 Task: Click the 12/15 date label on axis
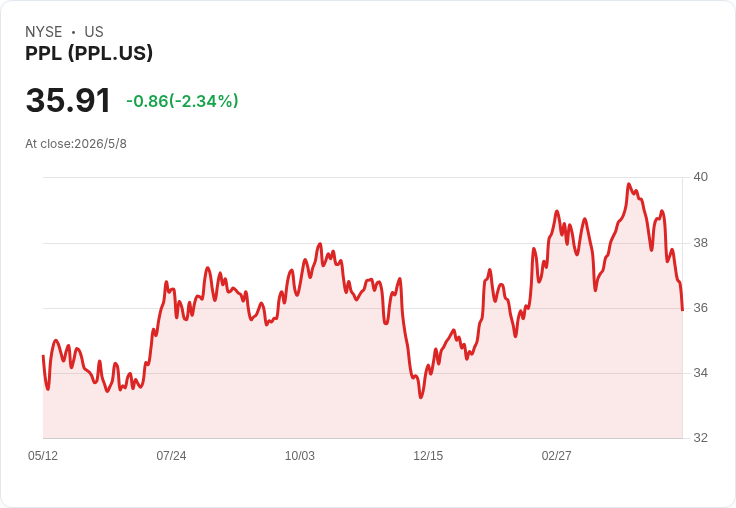pyautogui.click(x=428, y=455)
